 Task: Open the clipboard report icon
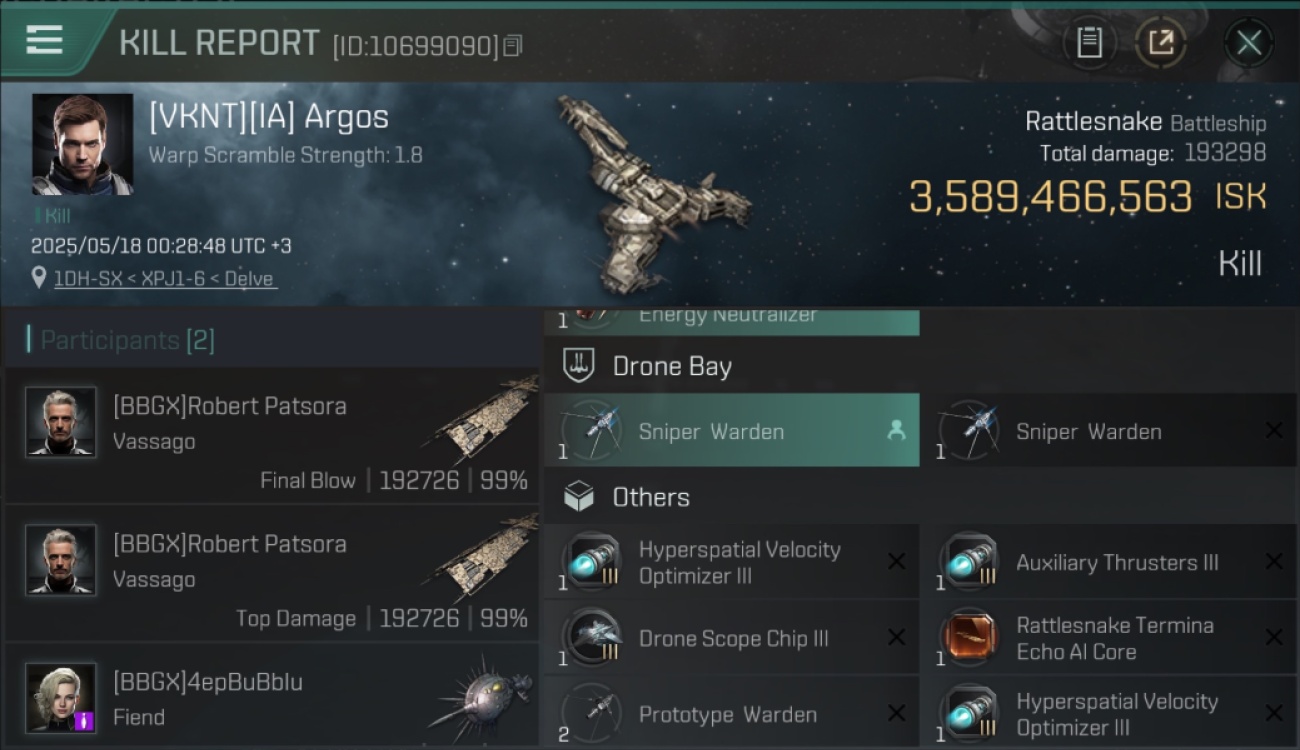(1089, 43)
